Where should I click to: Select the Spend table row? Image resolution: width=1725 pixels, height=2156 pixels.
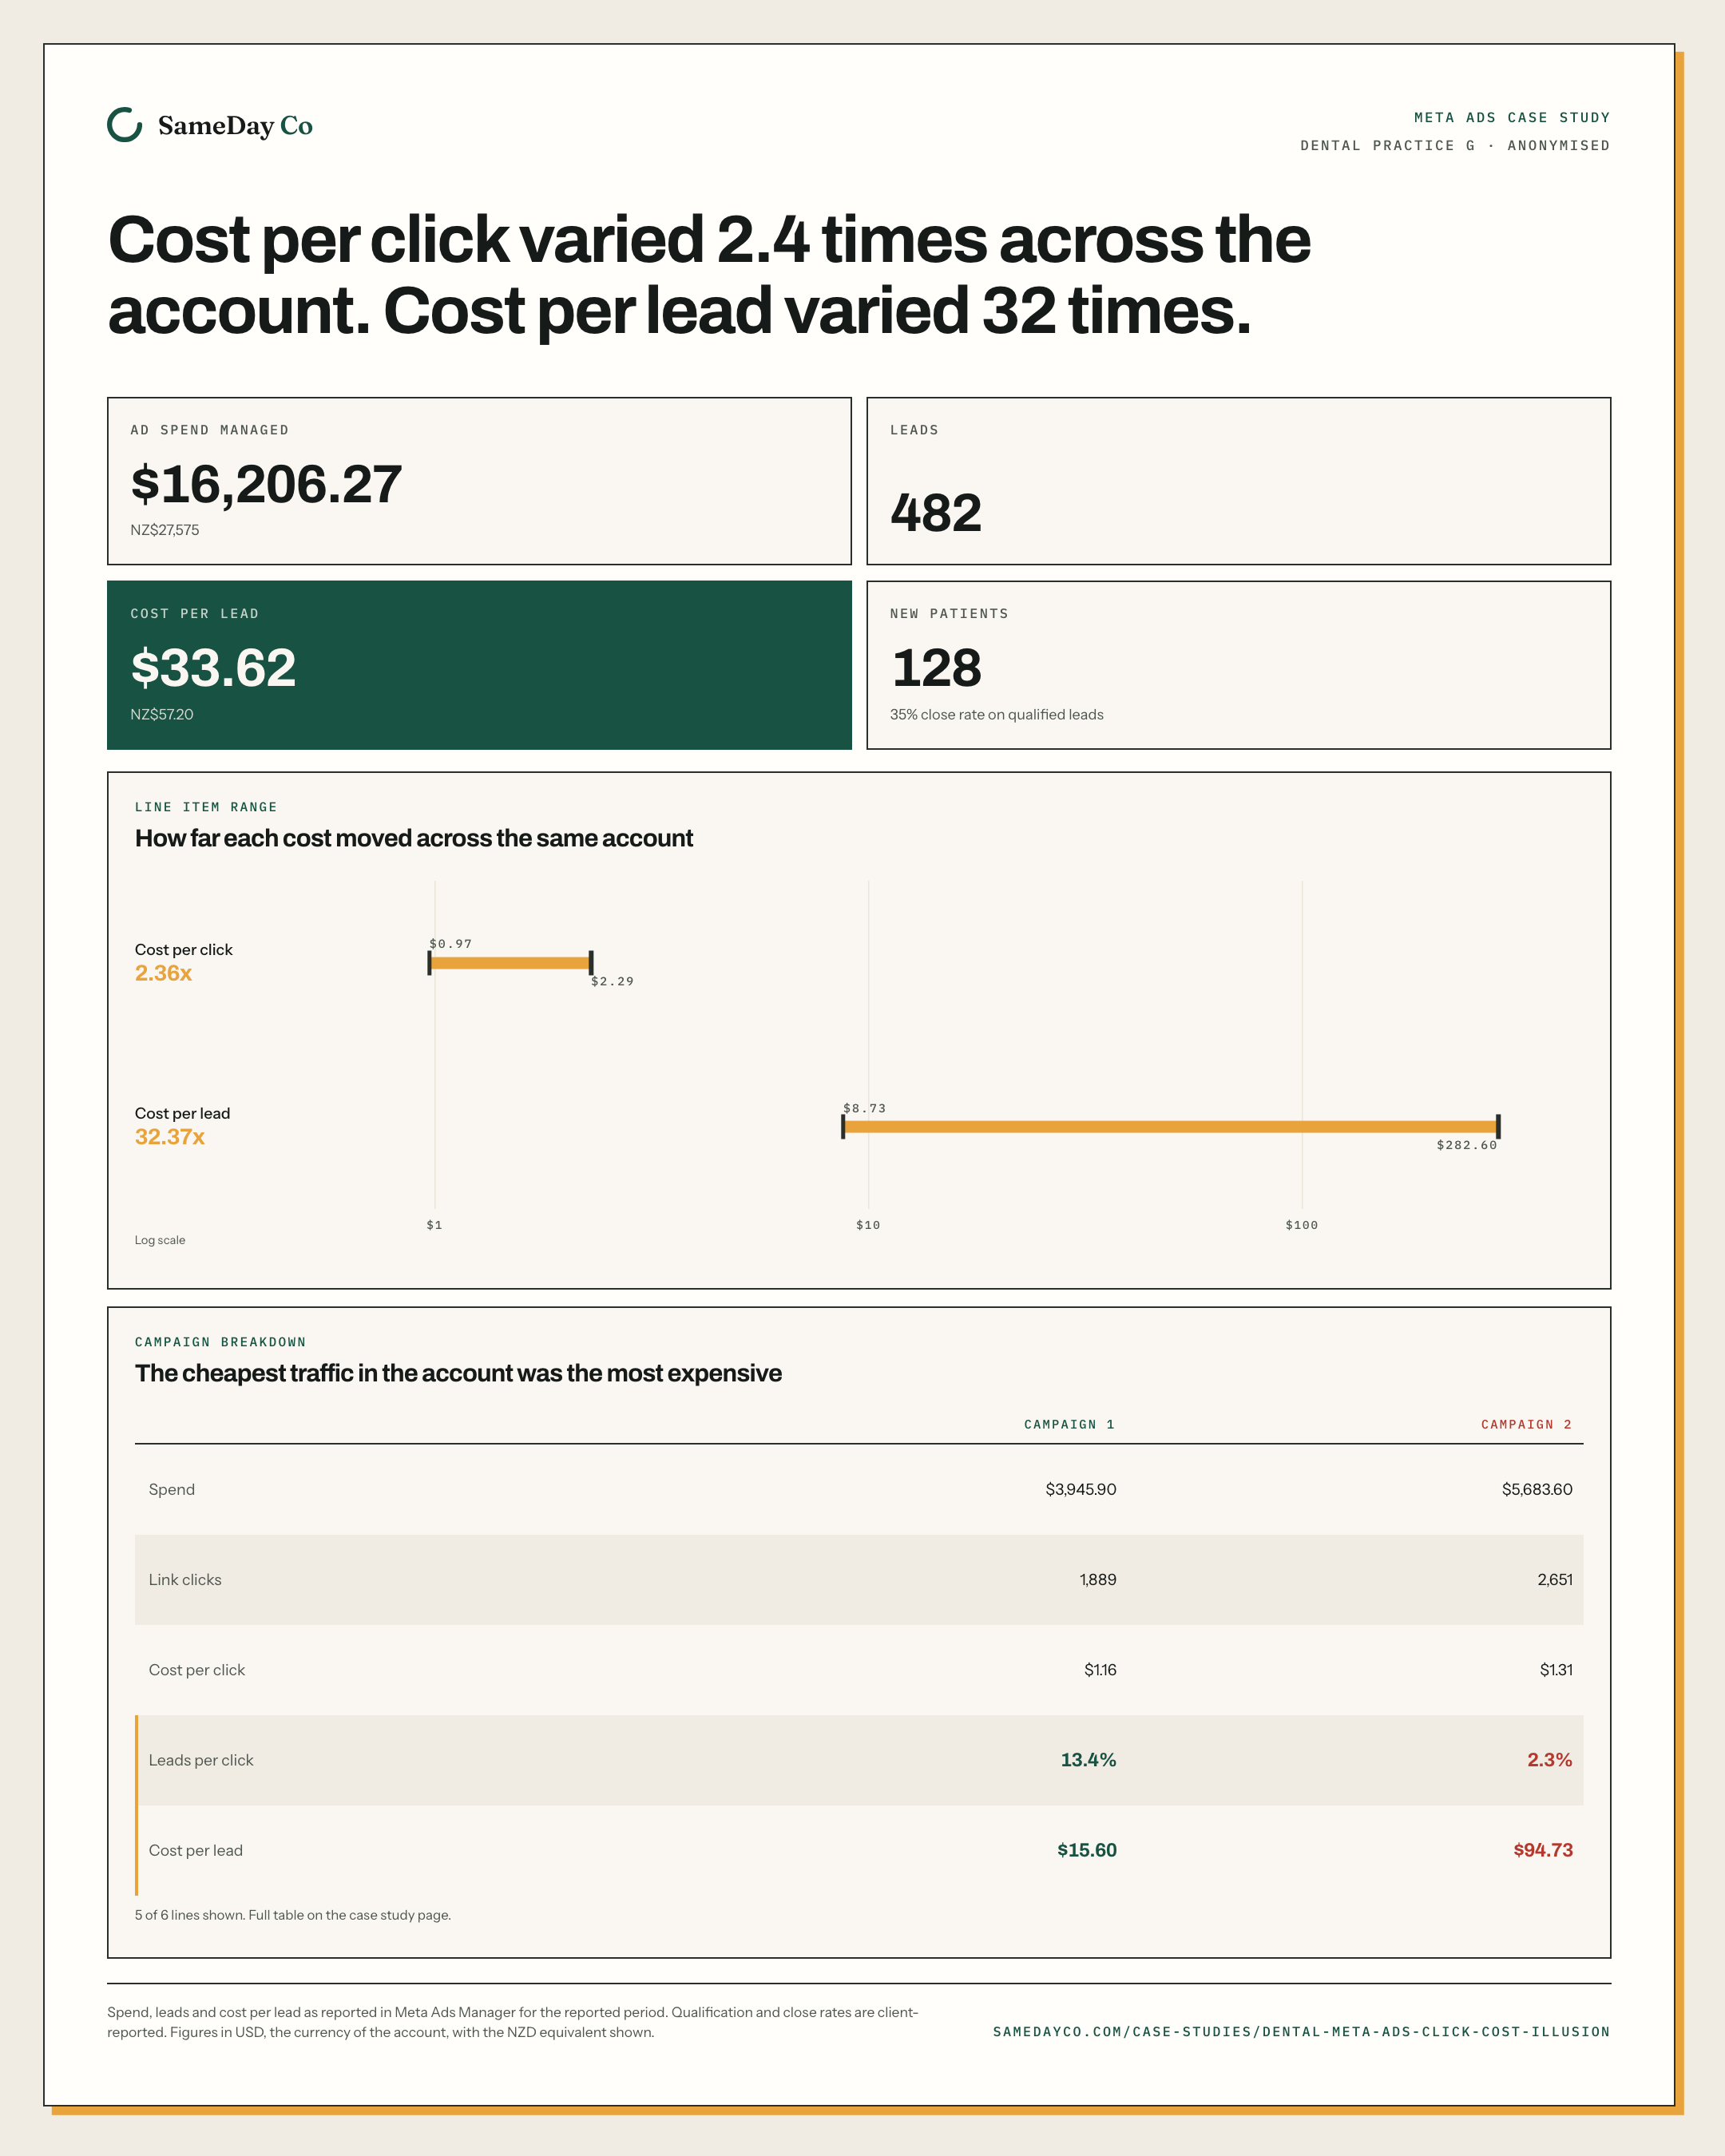(x=859, y=1489)
